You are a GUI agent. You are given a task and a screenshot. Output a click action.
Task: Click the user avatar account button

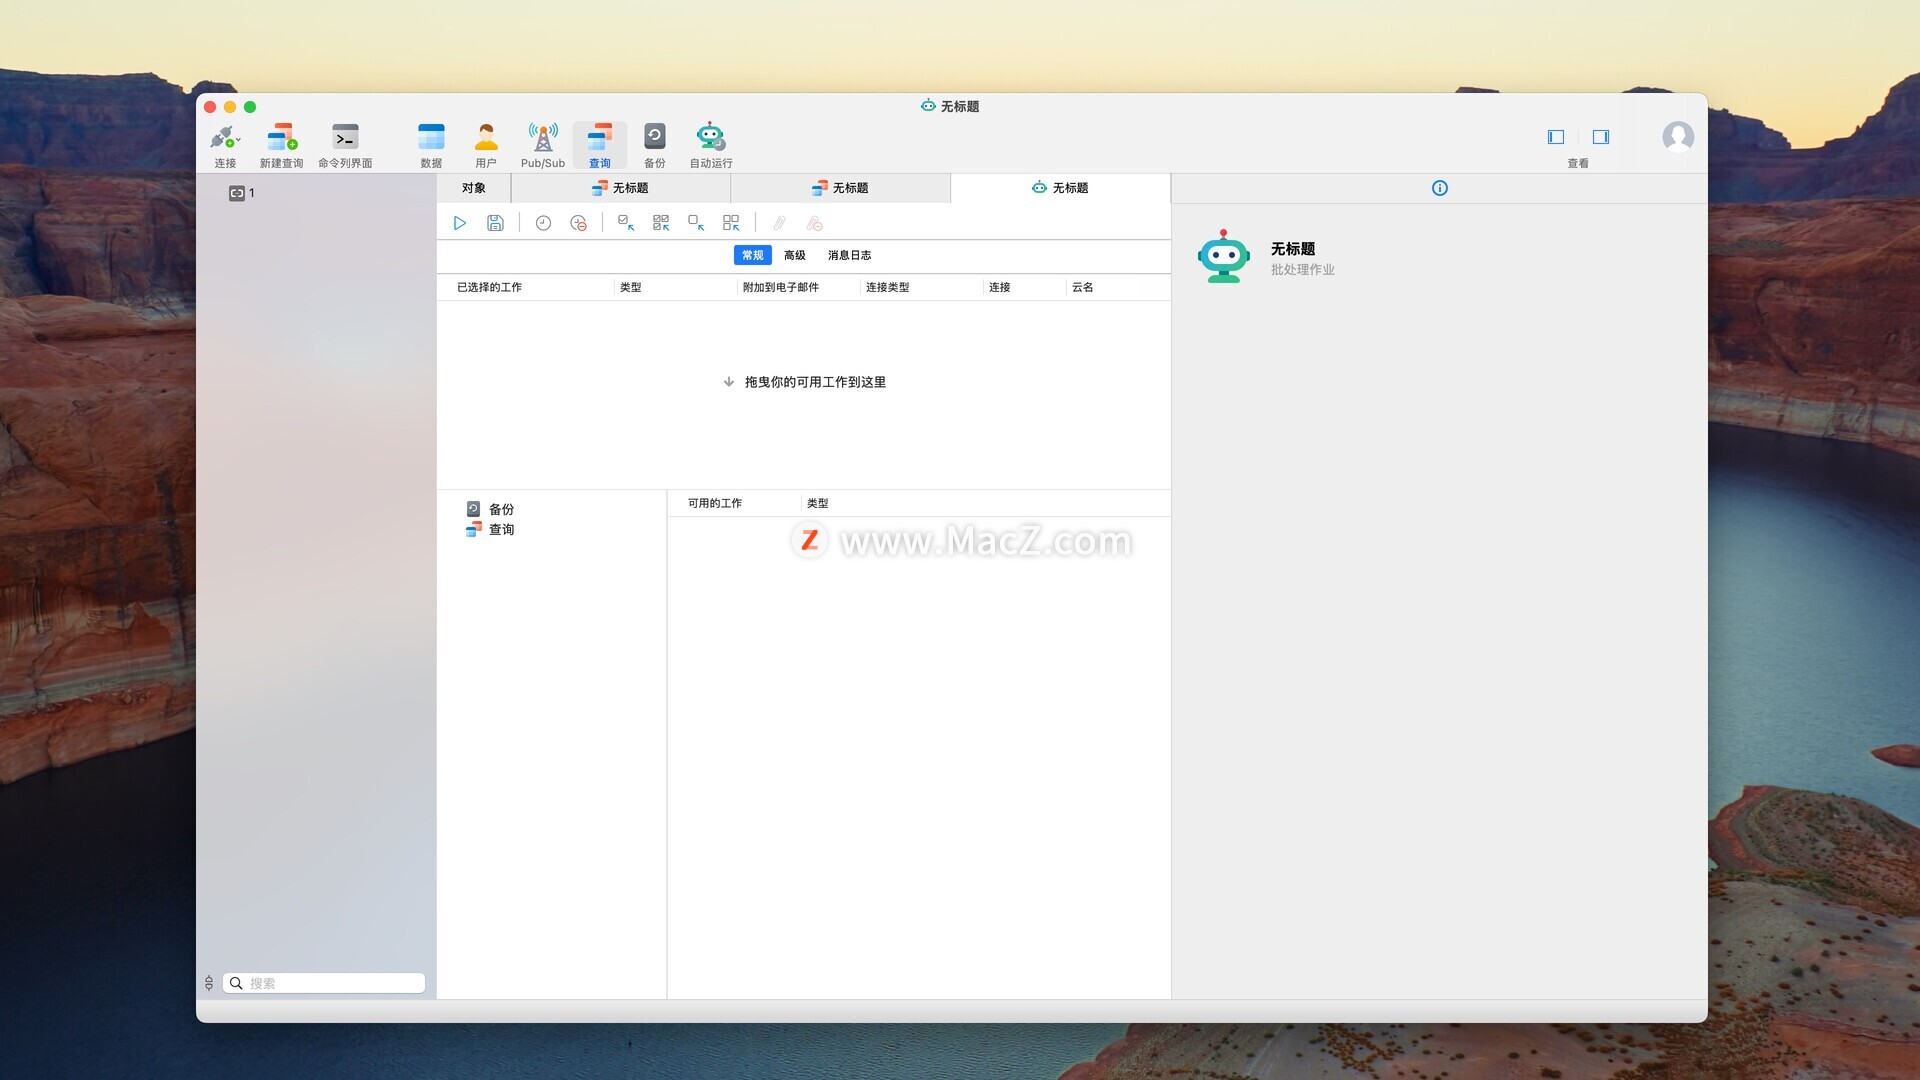[x=1677, y=136]
